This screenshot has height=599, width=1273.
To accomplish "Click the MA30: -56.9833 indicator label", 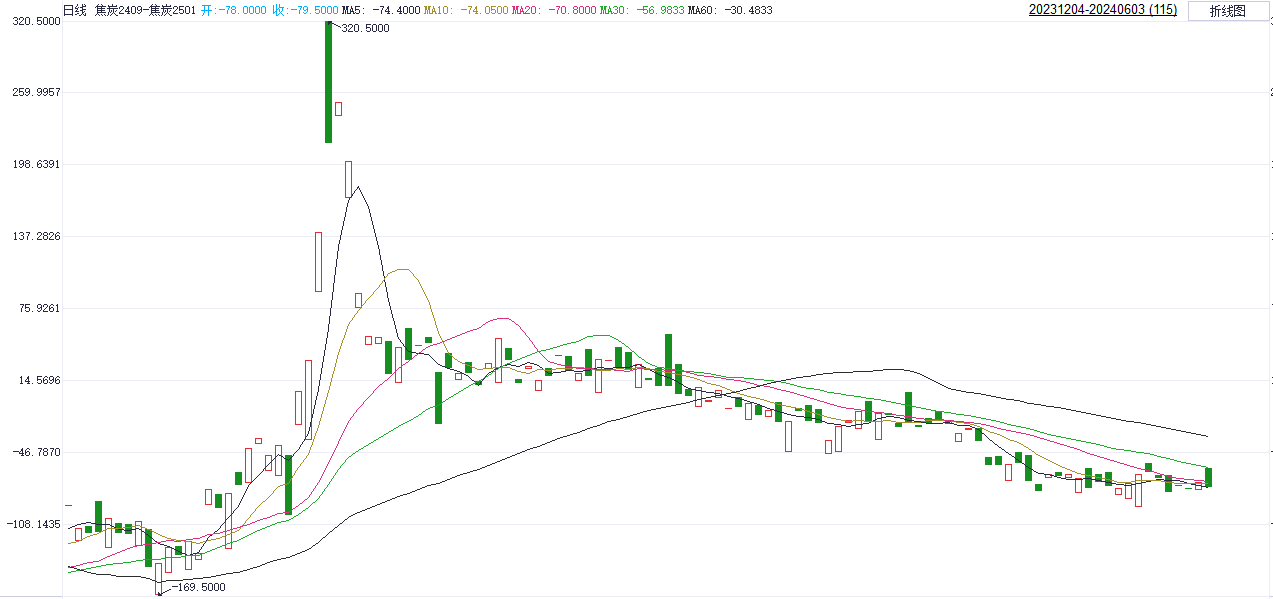I will (642, 10).
